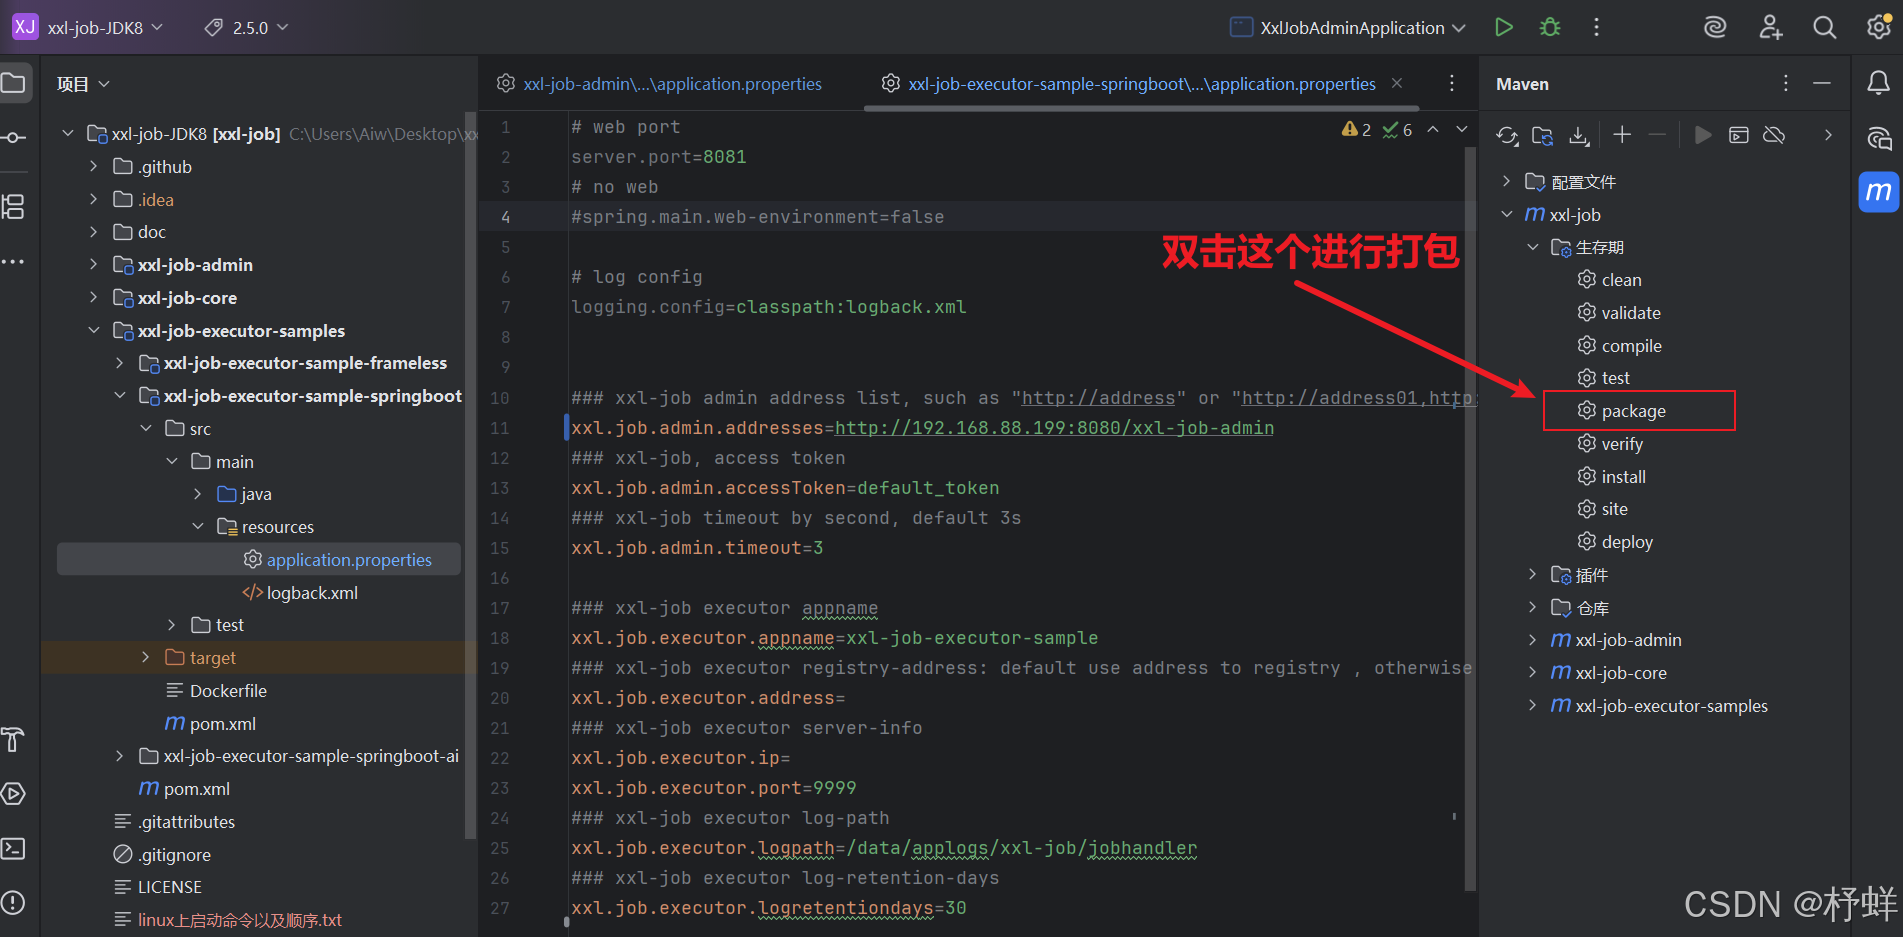Go to next highlighted problem down arrow
The width and height of the screenshot is (1903, 937).
tap(1462, 129)
